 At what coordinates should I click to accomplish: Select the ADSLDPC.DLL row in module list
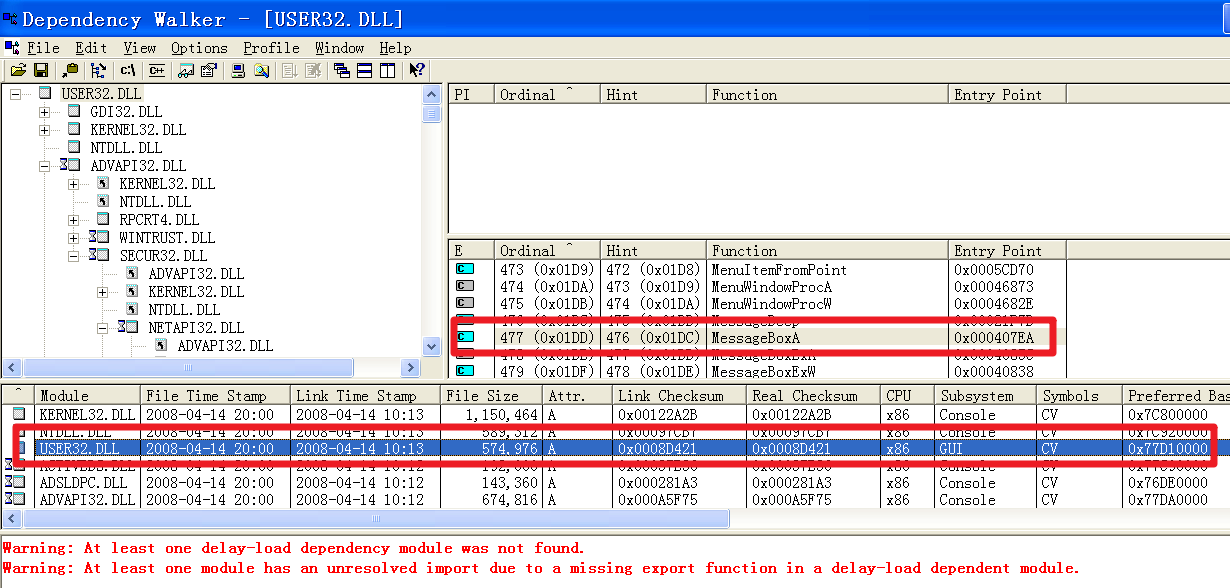[615, 482]
